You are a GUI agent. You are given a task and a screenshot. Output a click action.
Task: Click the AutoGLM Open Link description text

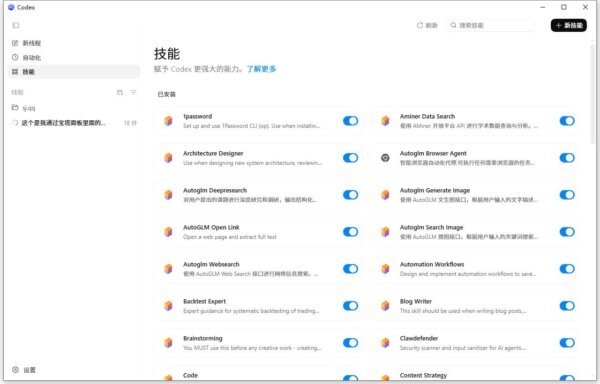[x=230, y=237]
